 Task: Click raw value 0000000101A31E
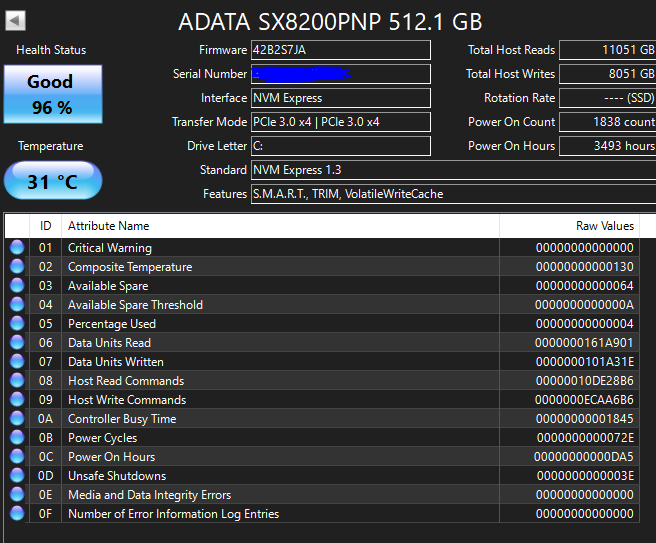point(584,362)
